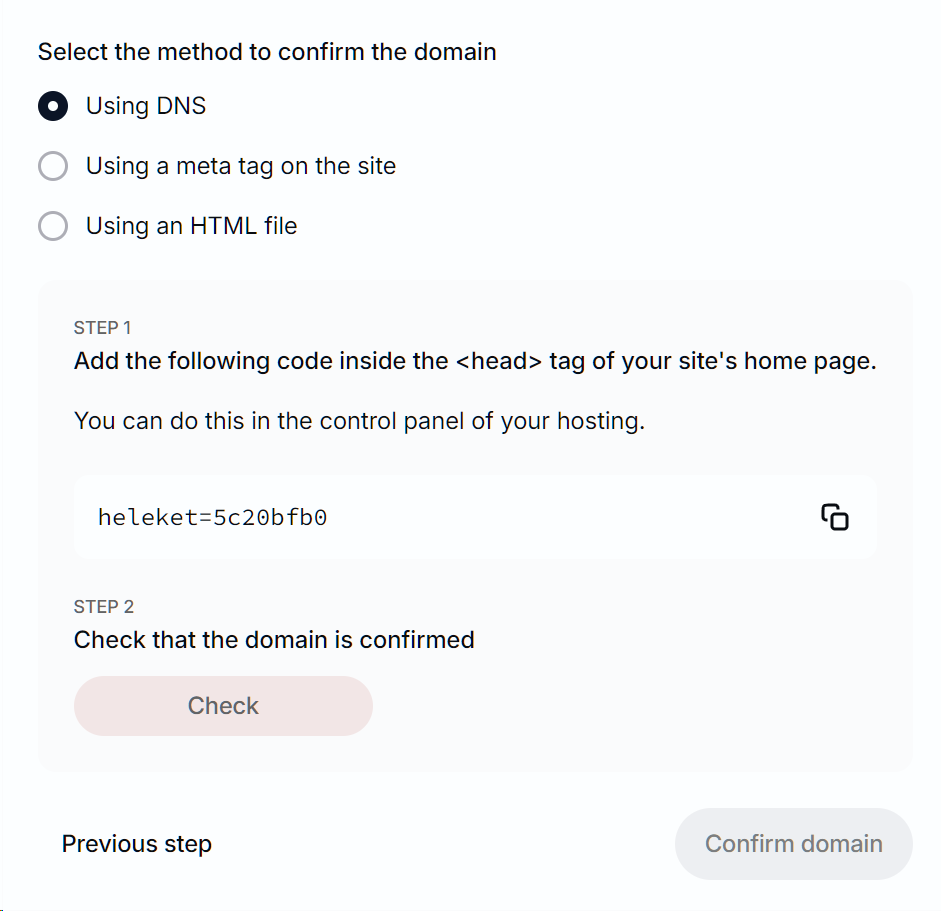Screen dimensions: 941x911
Task: Copy the heleket verification code
Action: click(835, 517)
